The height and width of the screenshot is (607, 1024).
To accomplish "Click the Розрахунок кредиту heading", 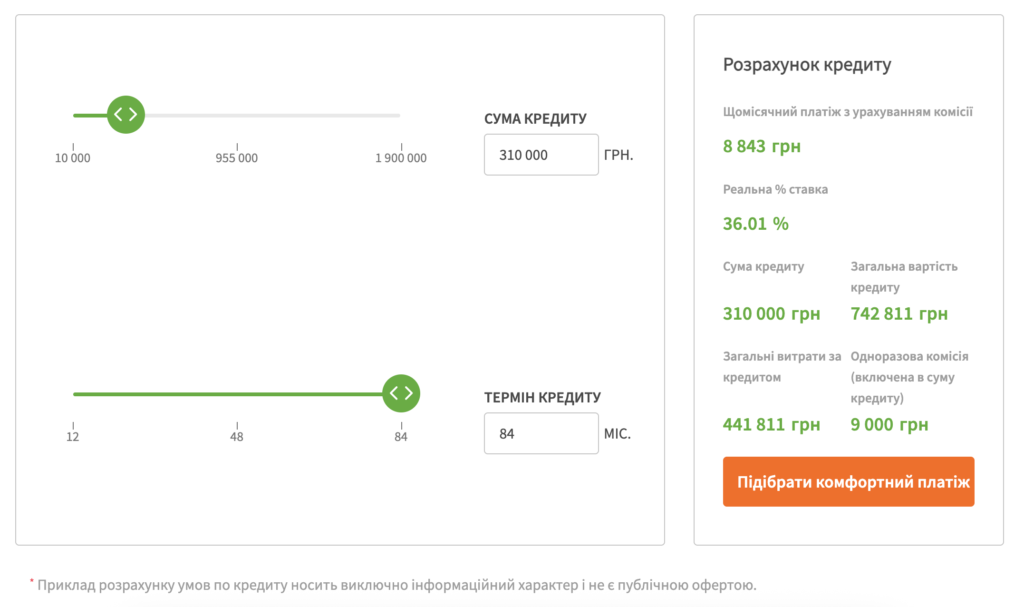I will tap(807, 65).
